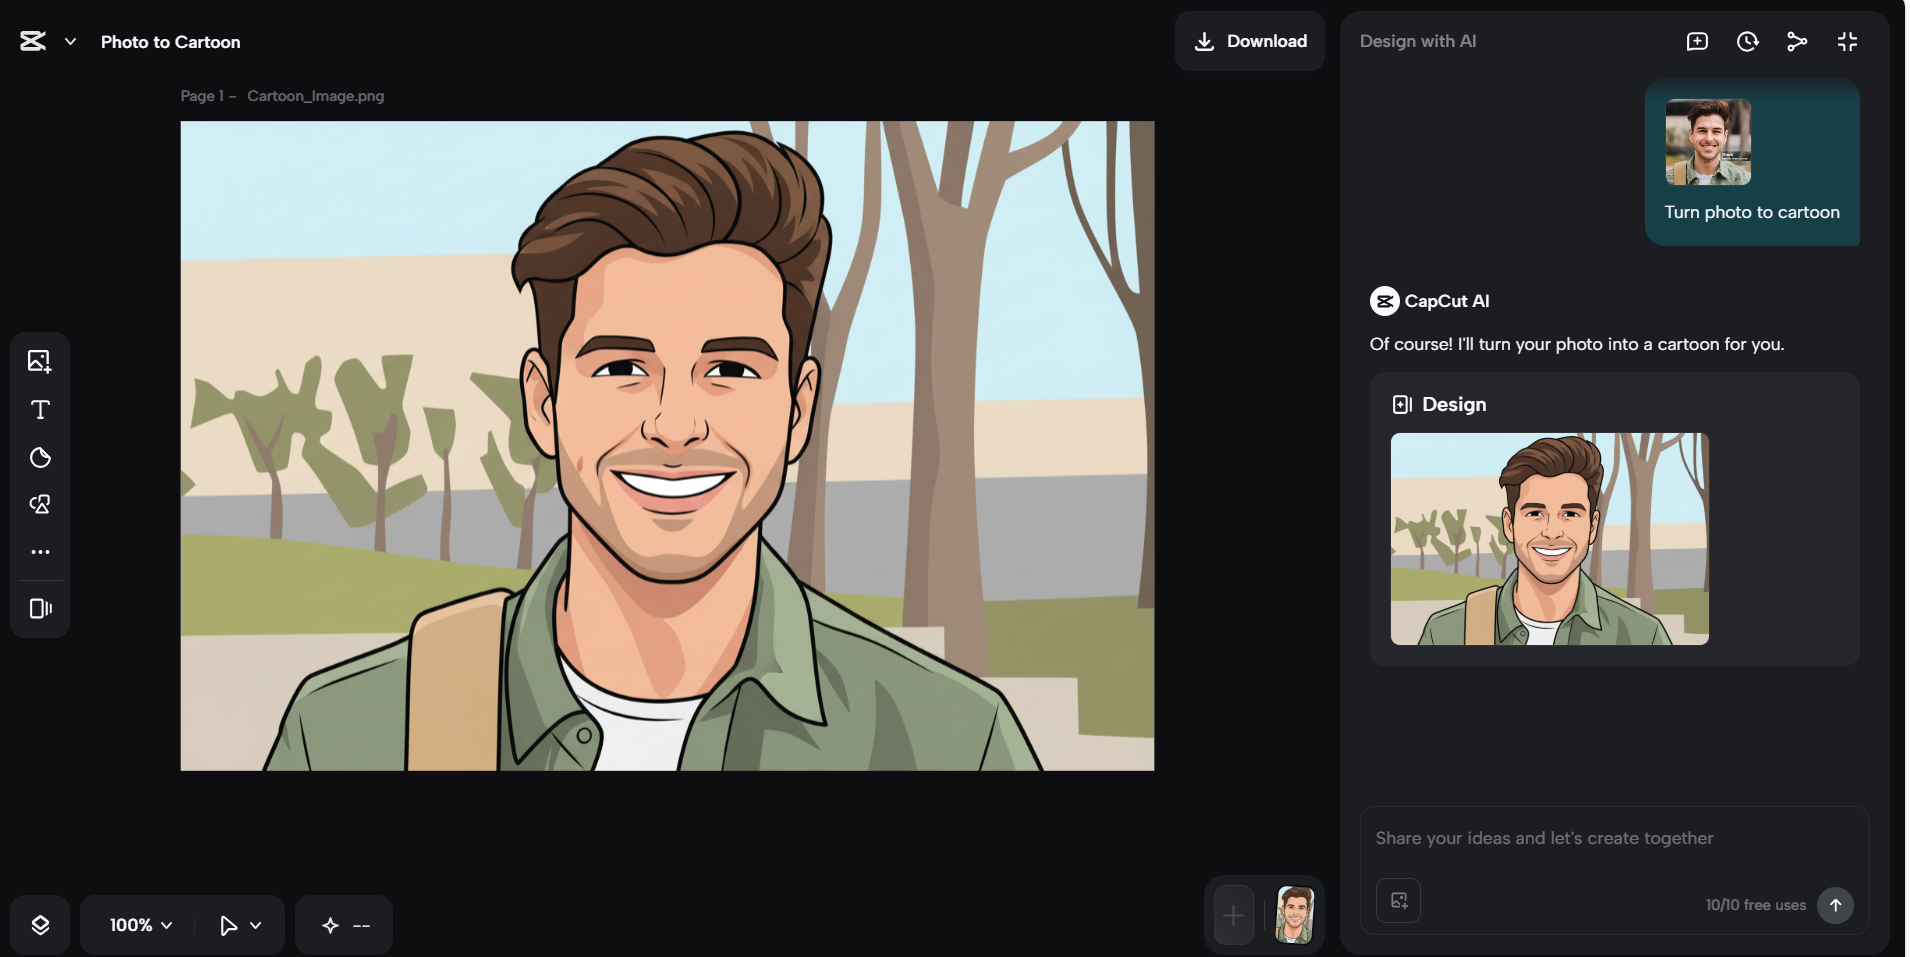Screen dimensions: 1910x957
Task: Click the Download button
Action: 1250,41
